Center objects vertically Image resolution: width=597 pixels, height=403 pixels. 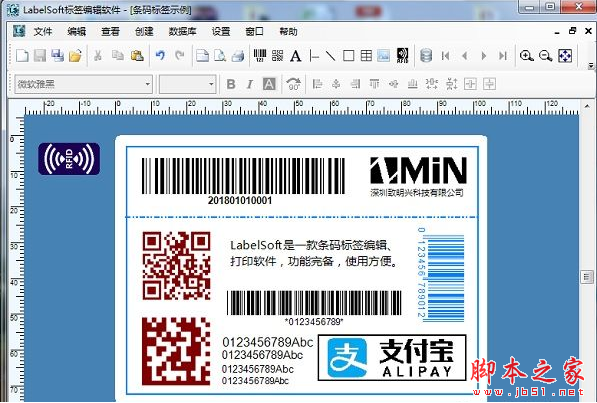394,84
